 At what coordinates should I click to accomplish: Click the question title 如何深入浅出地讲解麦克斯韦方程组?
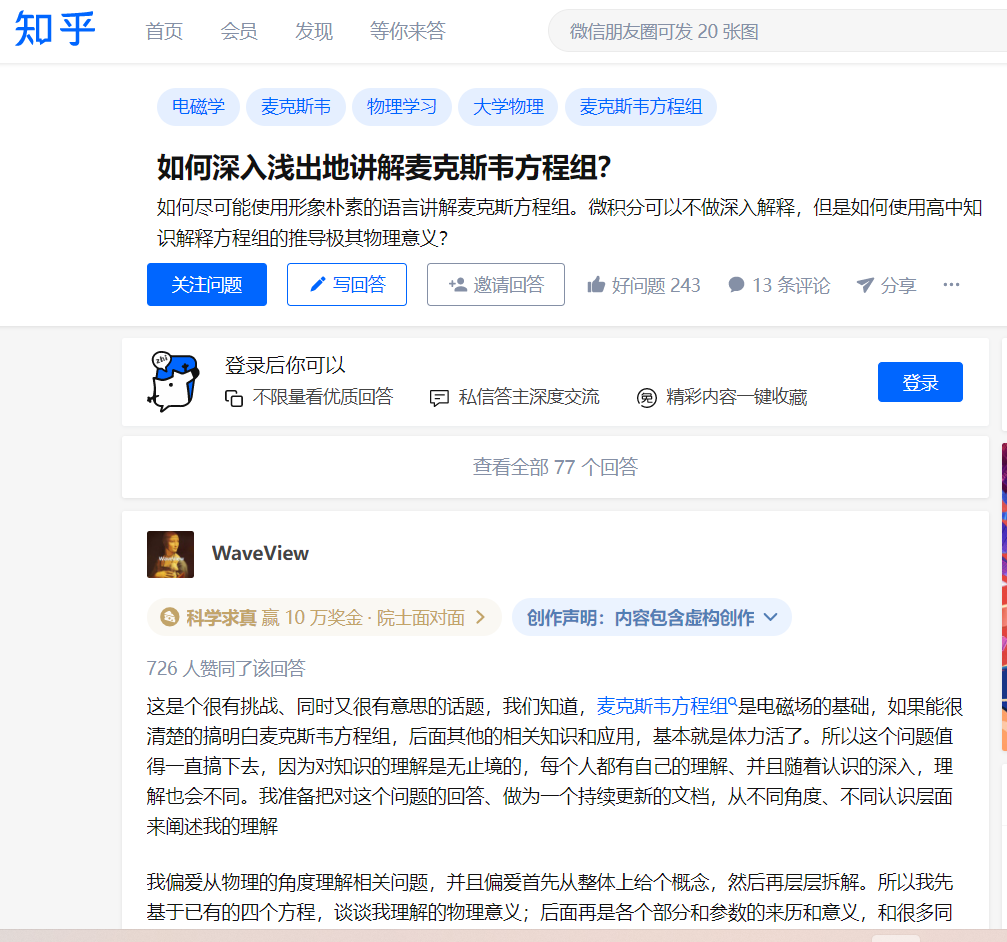point(384,168)
